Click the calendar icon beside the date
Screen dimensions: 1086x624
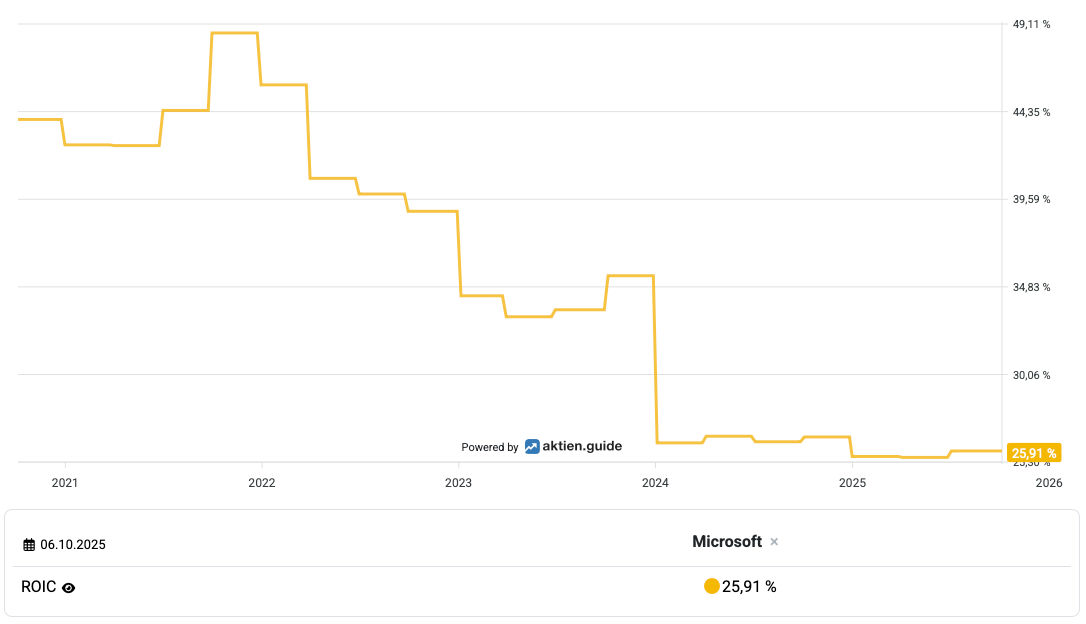[x=29, y=545]
